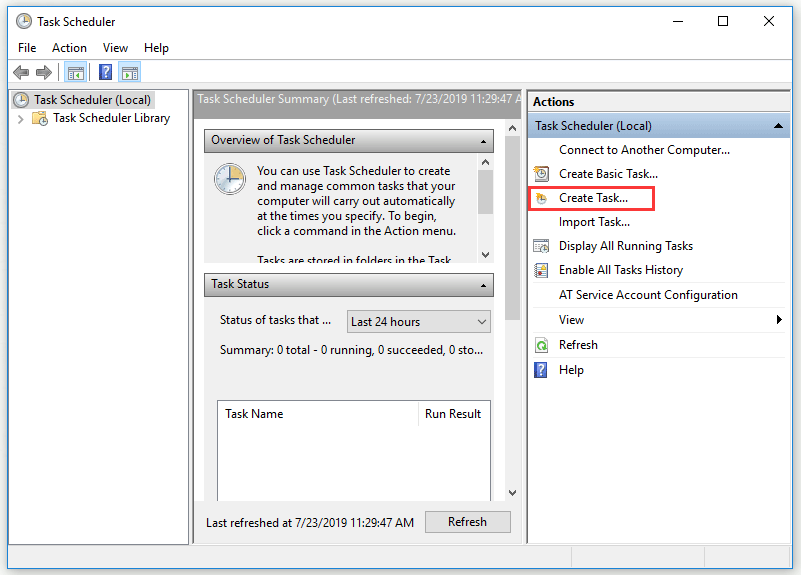Click the Create Task icon in Actions

[541, 198]
